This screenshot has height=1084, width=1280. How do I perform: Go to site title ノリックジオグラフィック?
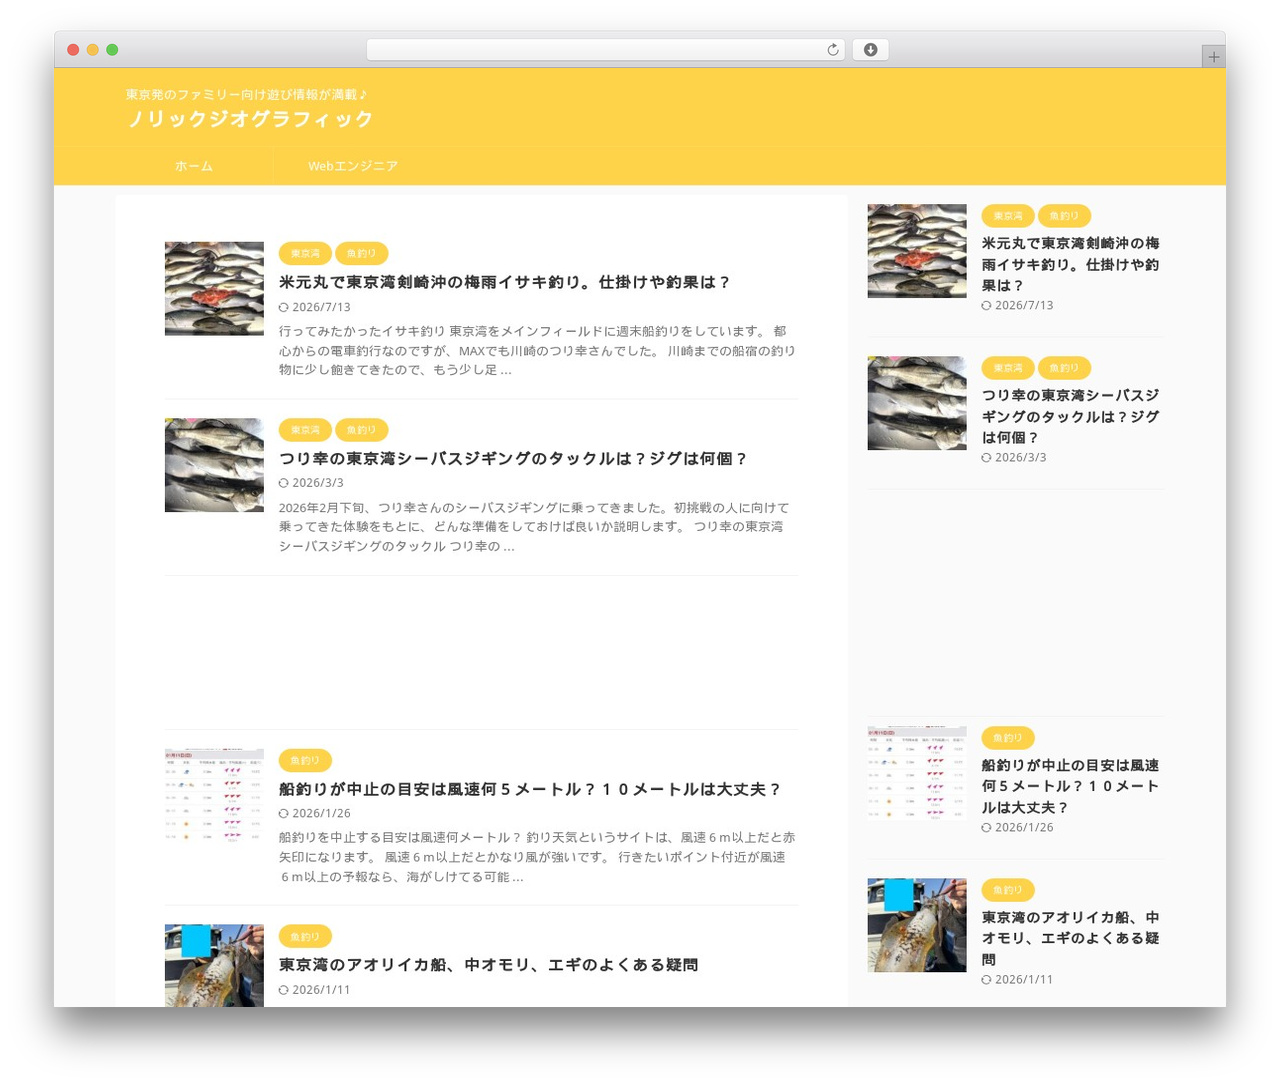(x=250, y=119)
